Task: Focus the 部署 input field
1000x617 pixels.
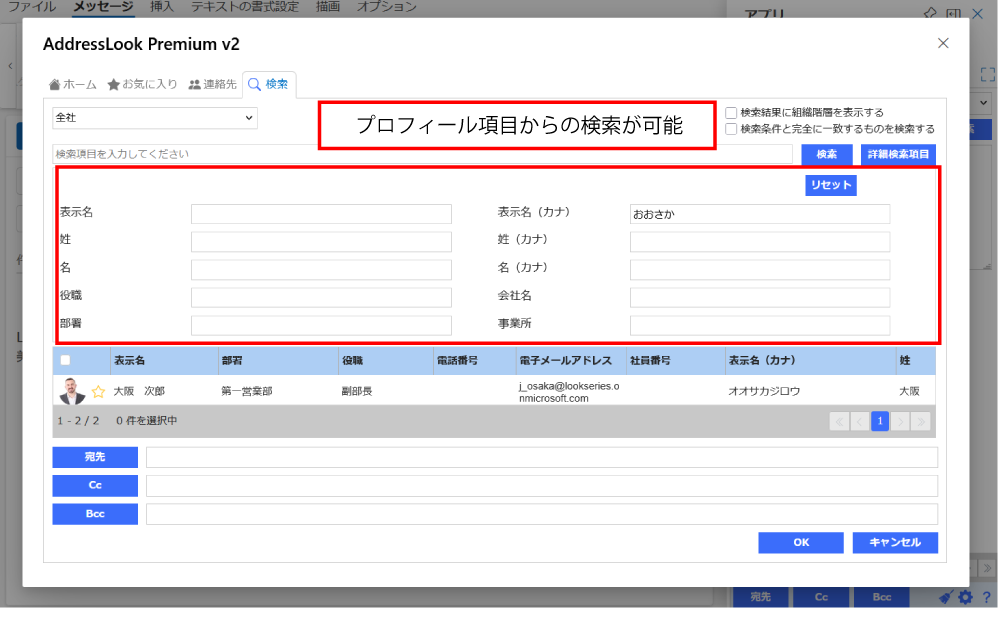Action: click(x=321, y=326)
